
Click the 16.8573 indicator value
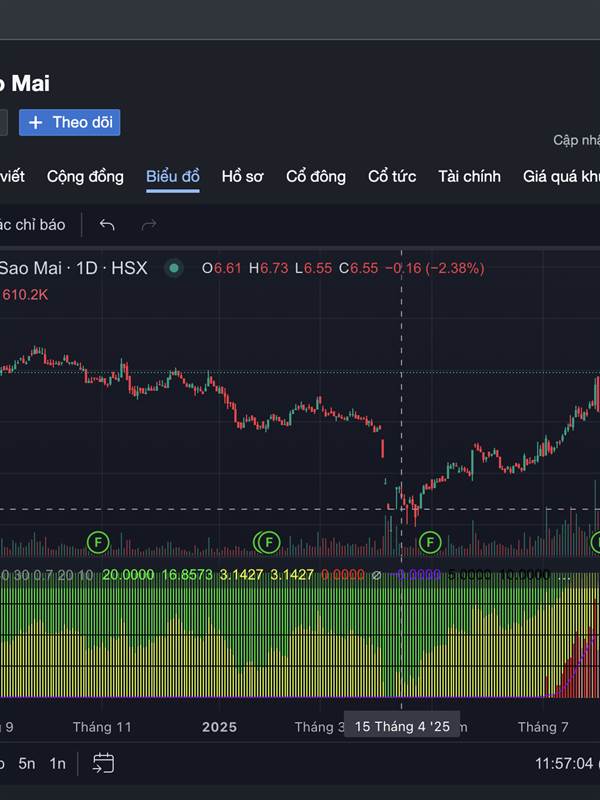coord(187,575)
